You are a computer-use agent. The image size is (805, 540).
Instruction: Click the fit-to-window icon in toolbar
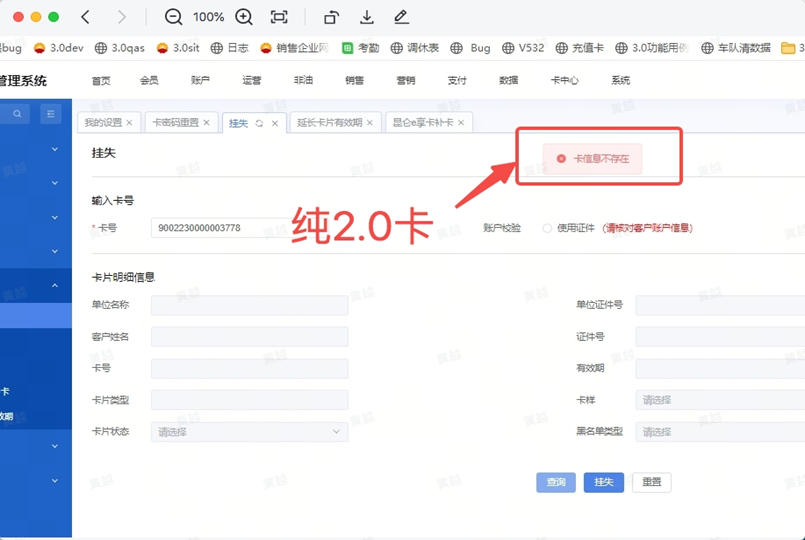pyautogui.click(x=279, y=17)
